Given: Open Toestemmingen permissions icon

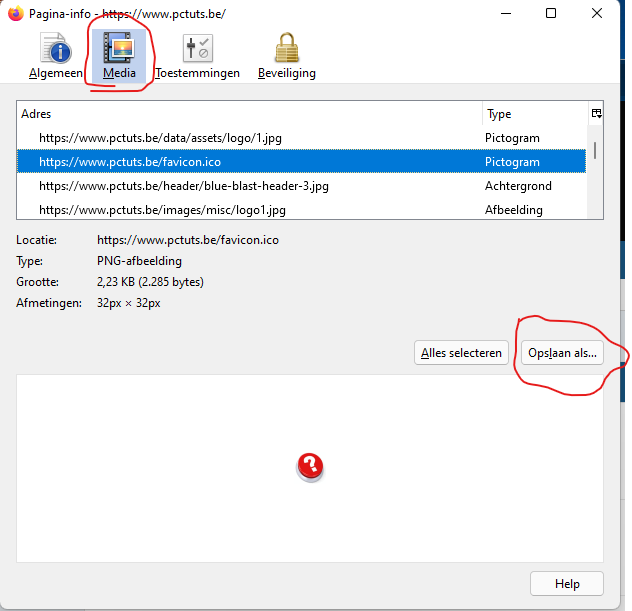Looking at the screenshot, I should click(x=197, y=50).
